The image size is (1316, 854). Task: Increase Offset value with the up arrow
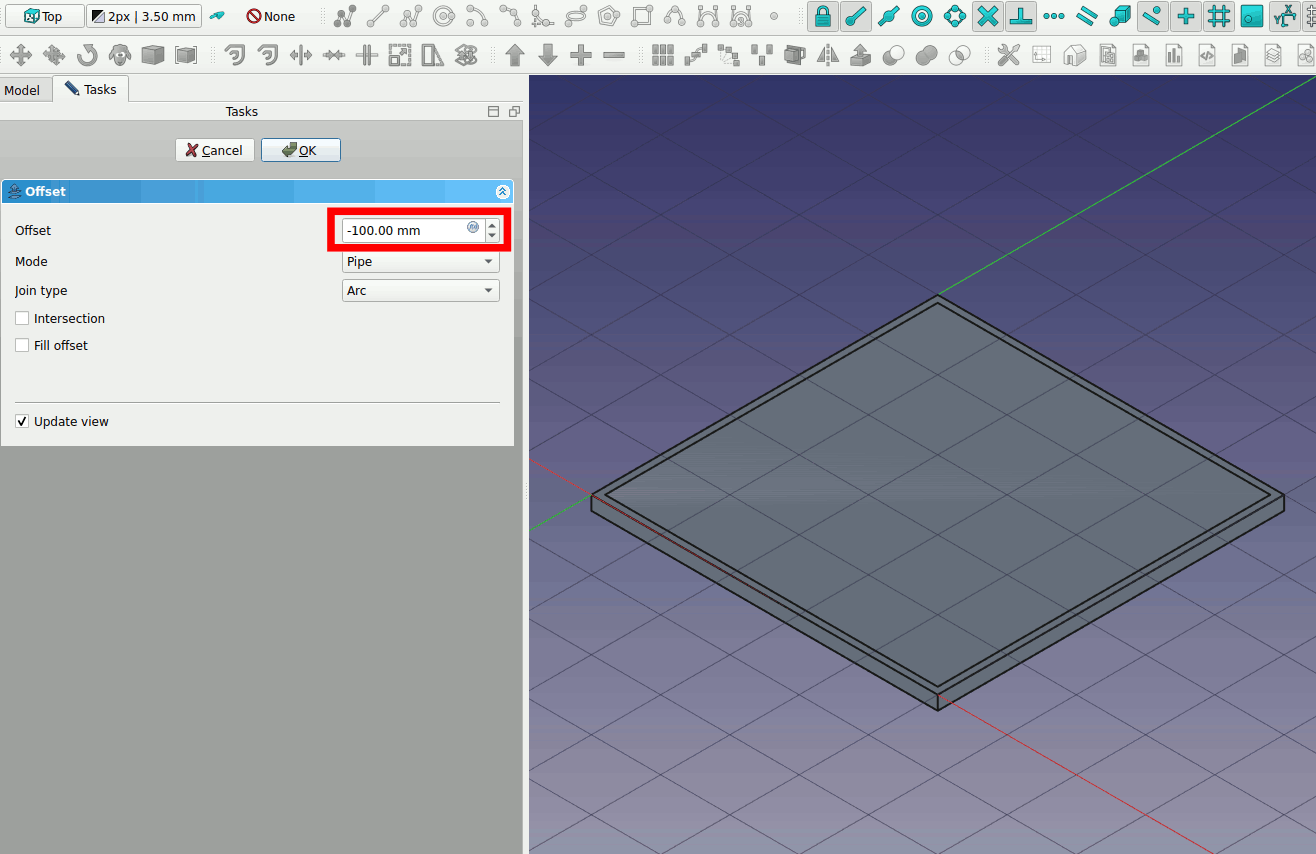(492, 225)
